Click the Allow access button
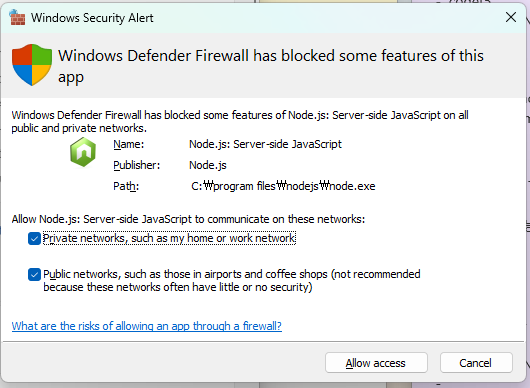 [376, 363]
